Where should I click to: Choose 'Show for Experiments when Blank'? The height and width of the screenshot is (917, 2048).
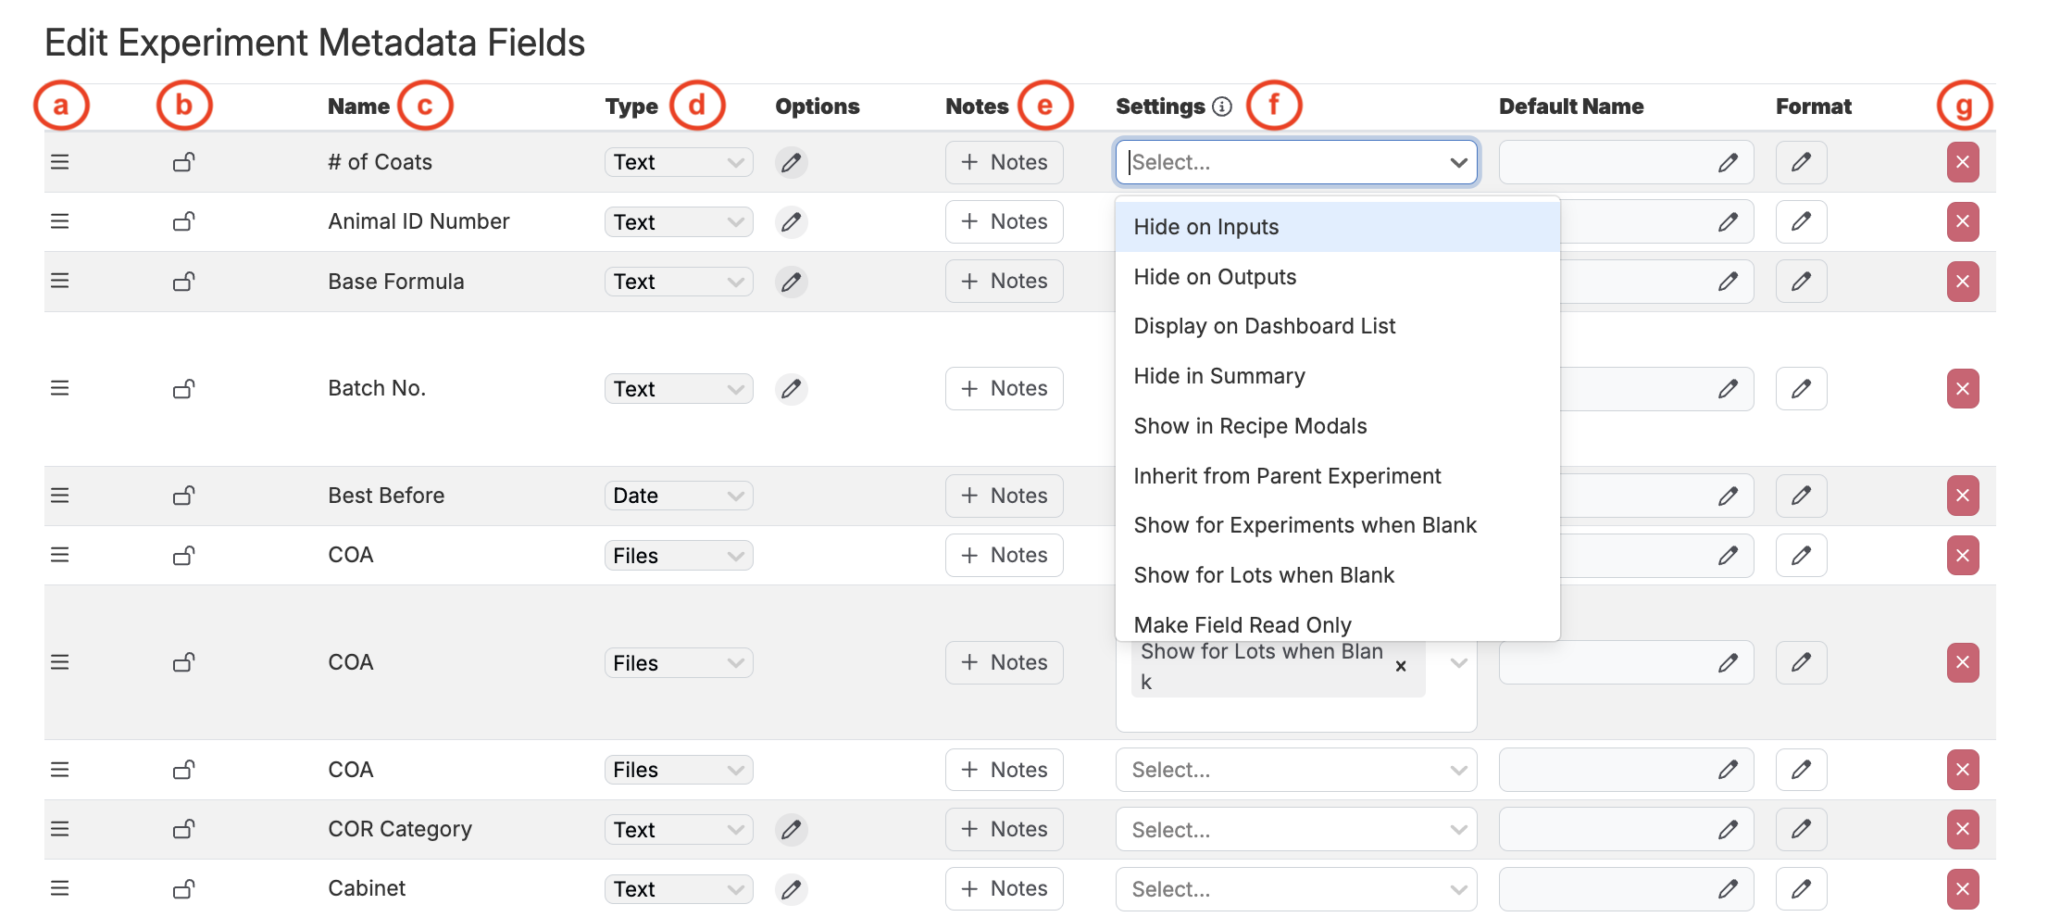coord(1337,525)
